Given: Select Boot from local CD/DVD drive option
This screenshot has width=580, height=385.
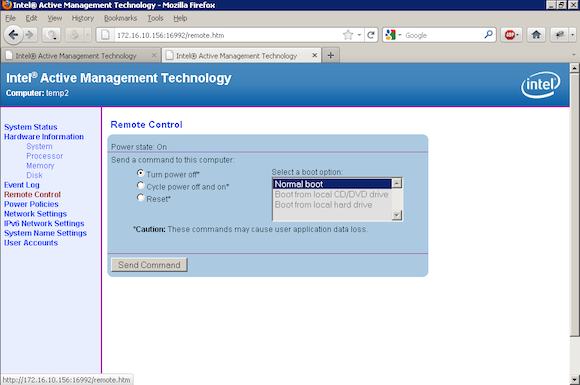Looking at the screenshot, I should tap(332, 194).
